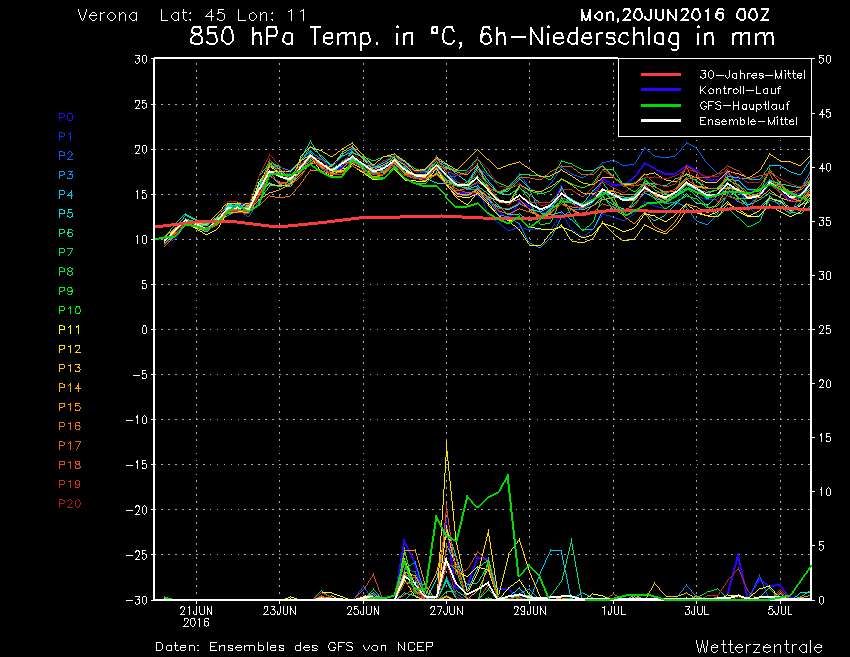Click the -30 temperature axis value
The height and width of the screenshot is (657, 850).
[x=137, y=600]
